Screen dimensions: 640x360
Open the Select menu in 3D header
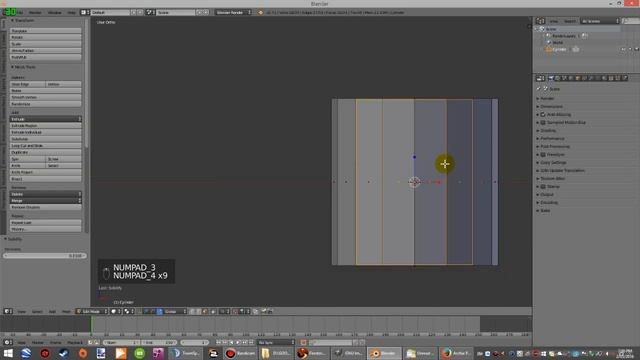[x=37, y=311]
